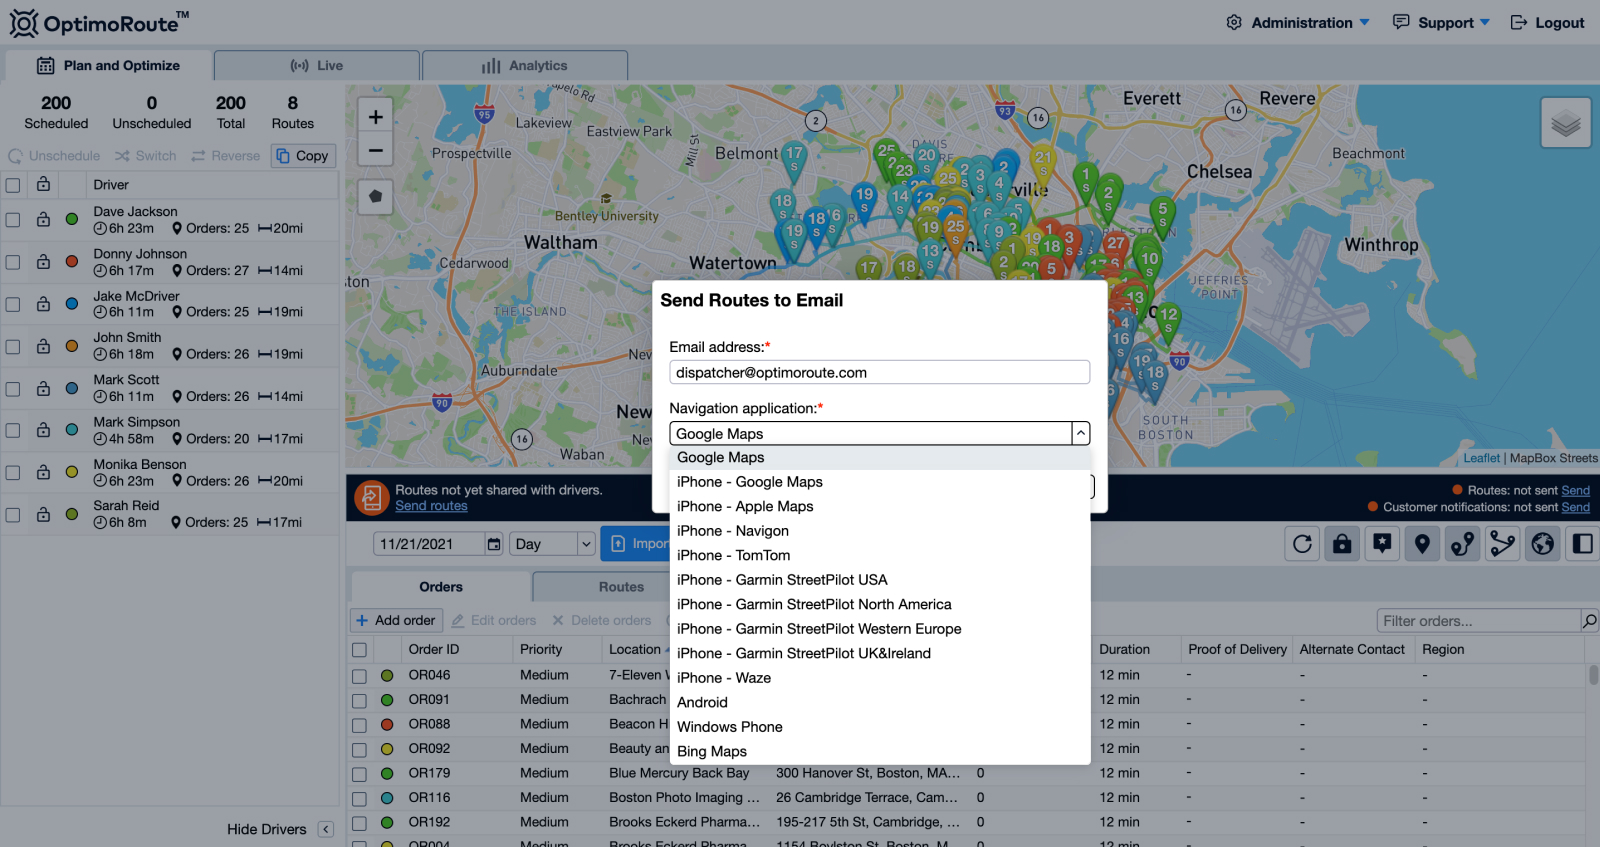Tick the checkbox for order OR046
The height and width of the screenshot is (847, 1600).
click(x=359, y=676)
